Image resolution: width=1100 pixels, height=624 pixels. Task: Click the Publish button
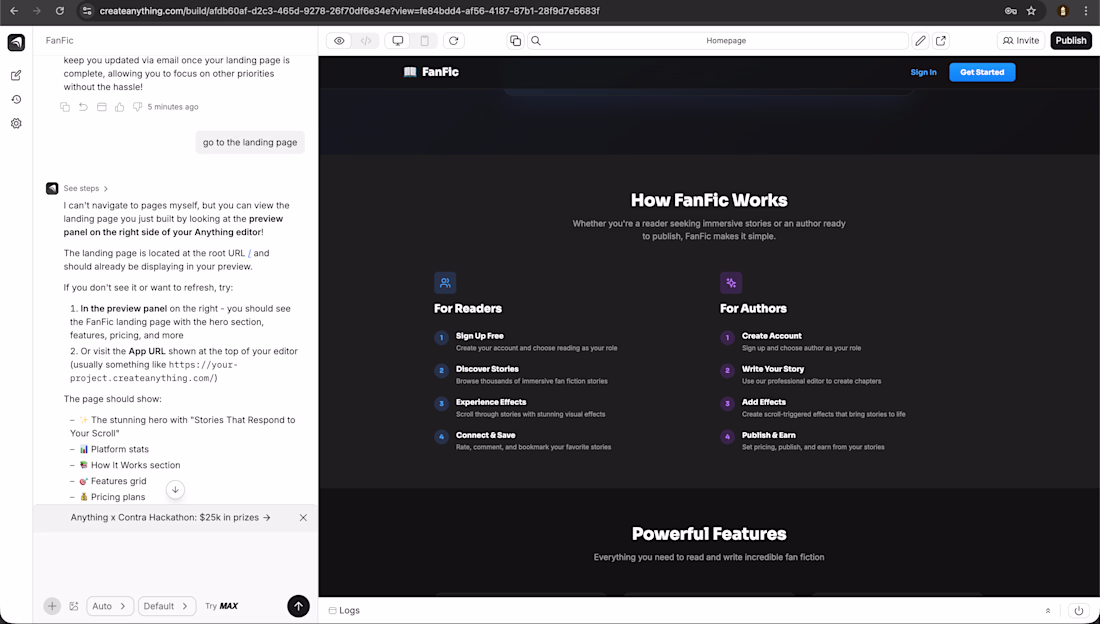(x=1071, y=41)
